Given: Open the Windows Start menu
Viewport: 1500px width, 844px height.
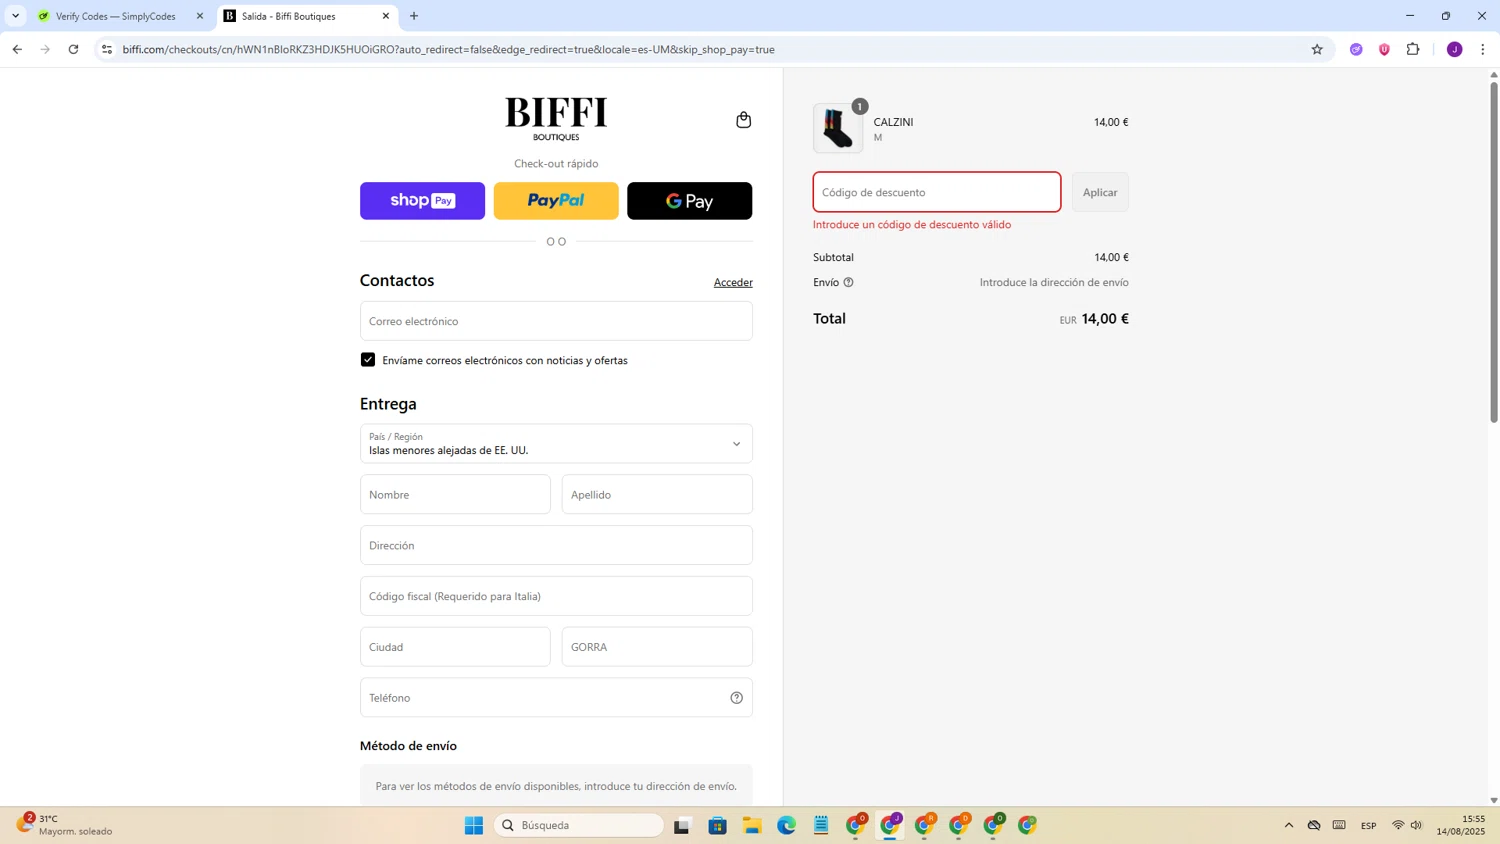Looking at the screenshot, I should (474, 825).
